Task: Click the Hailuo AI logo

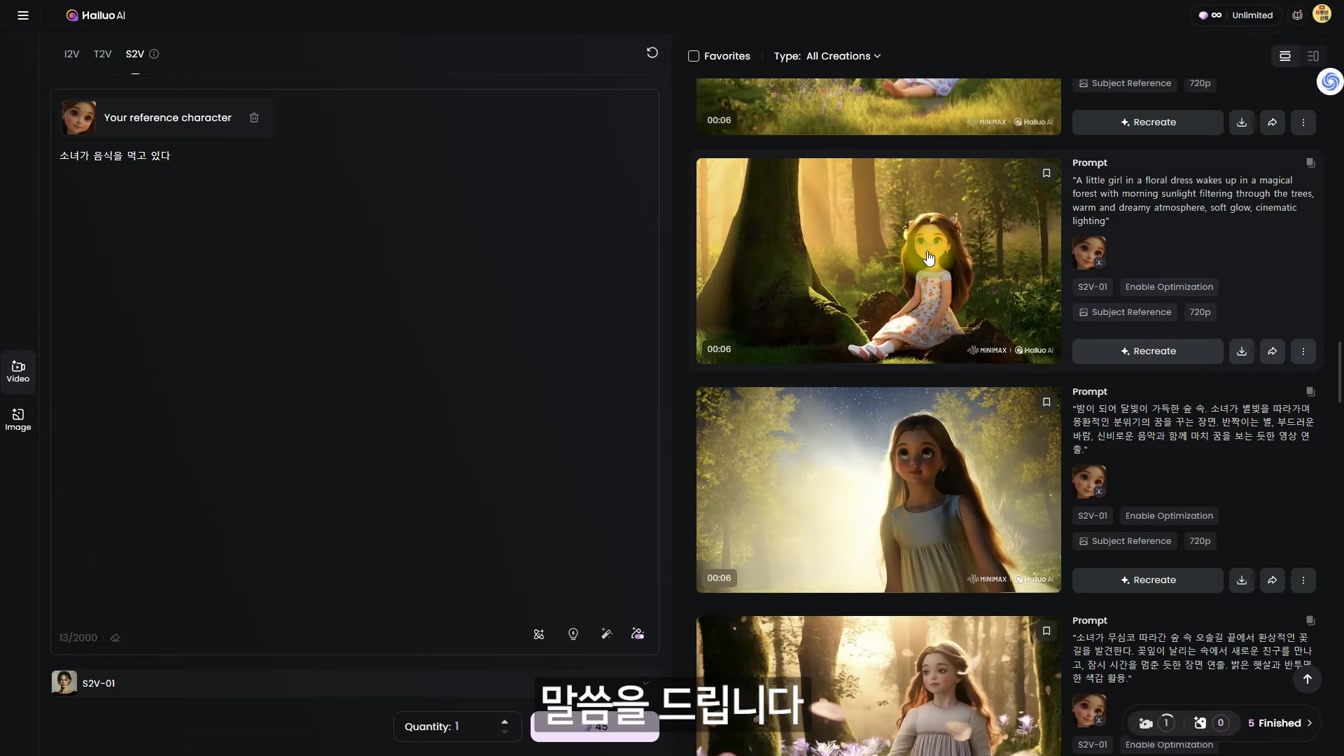Action: 96,15
